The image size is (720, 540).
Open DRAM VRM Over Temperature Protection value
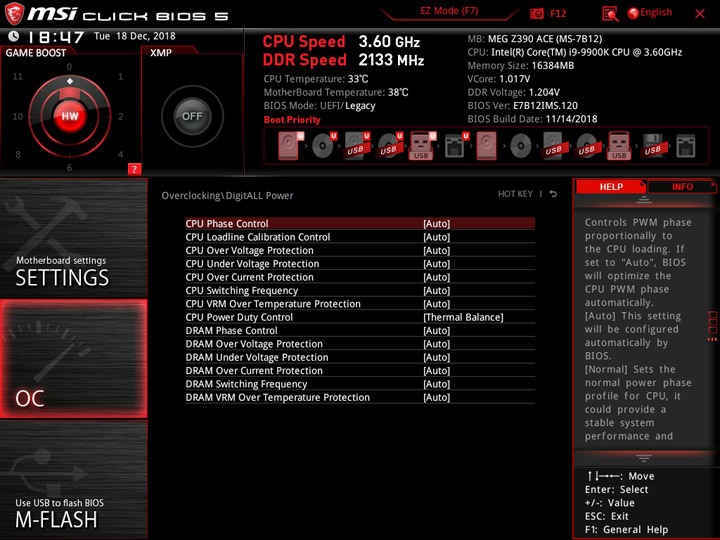pos(436,397)
